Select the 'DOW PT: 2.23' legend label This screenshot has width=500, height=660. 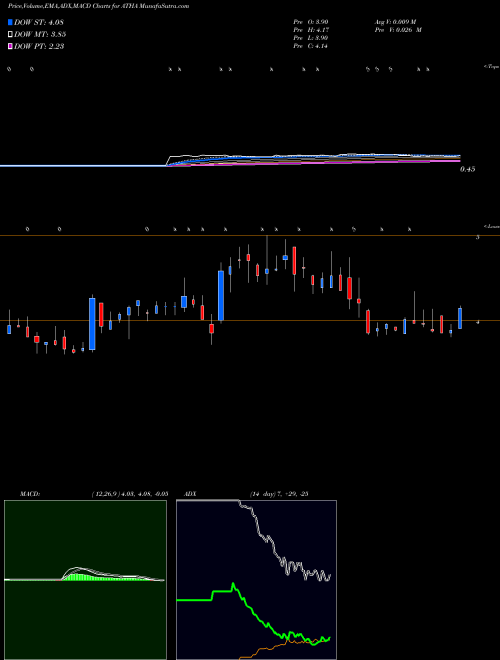(39, 46)
